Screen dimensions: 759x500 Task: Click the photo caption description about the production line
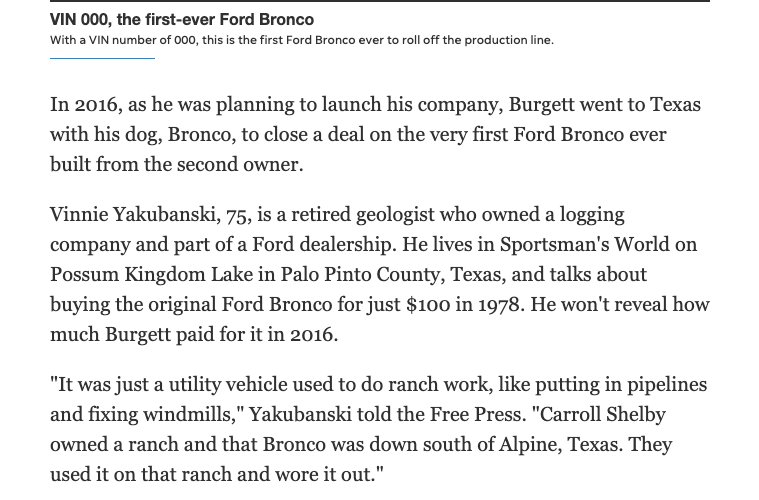tap(301, 40)
